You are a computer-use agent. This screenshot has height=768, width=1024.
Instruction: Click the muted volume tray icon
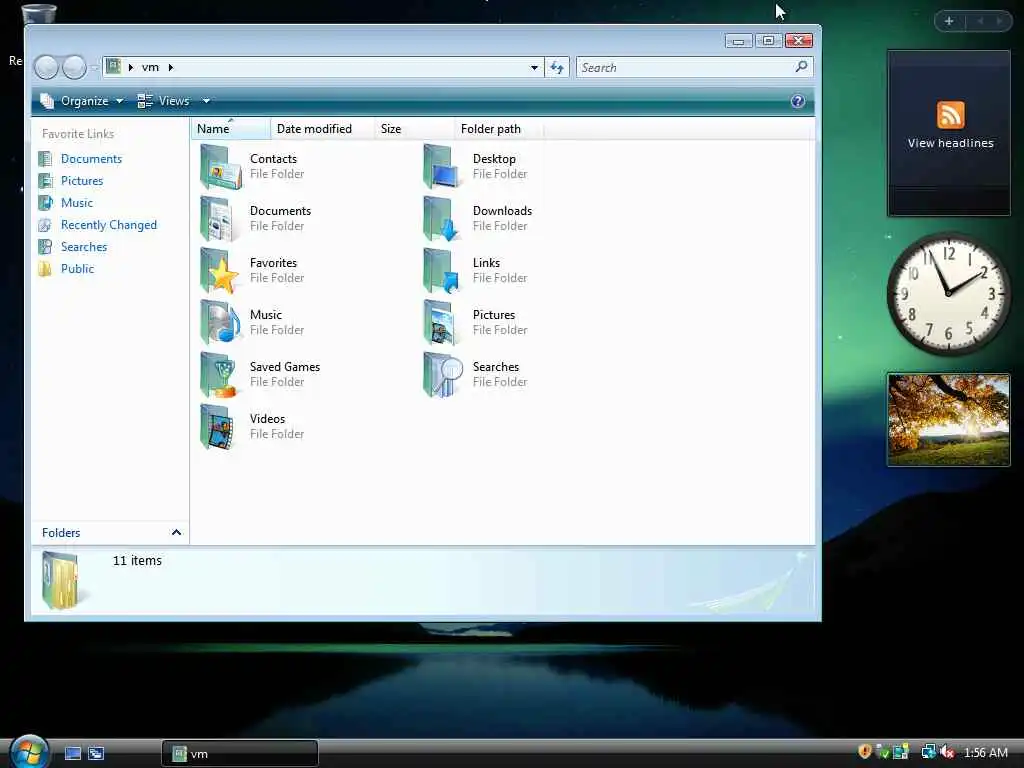click(947, 752)
